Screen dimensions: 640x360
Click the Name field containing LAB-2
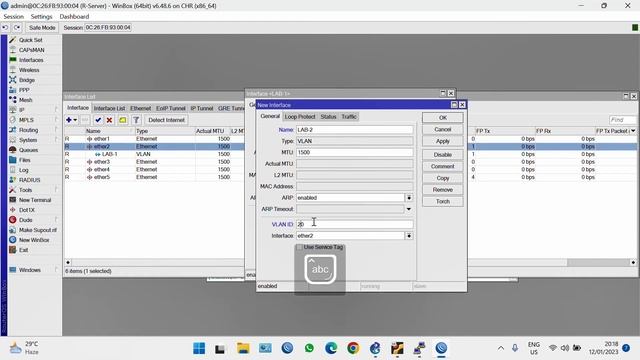click(354, 130)
